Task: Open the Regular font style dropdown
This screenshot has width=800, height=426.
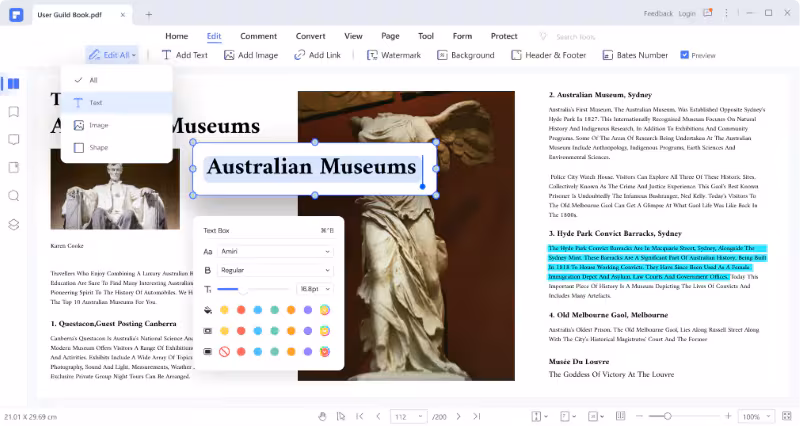Action: tap(276, 270)
